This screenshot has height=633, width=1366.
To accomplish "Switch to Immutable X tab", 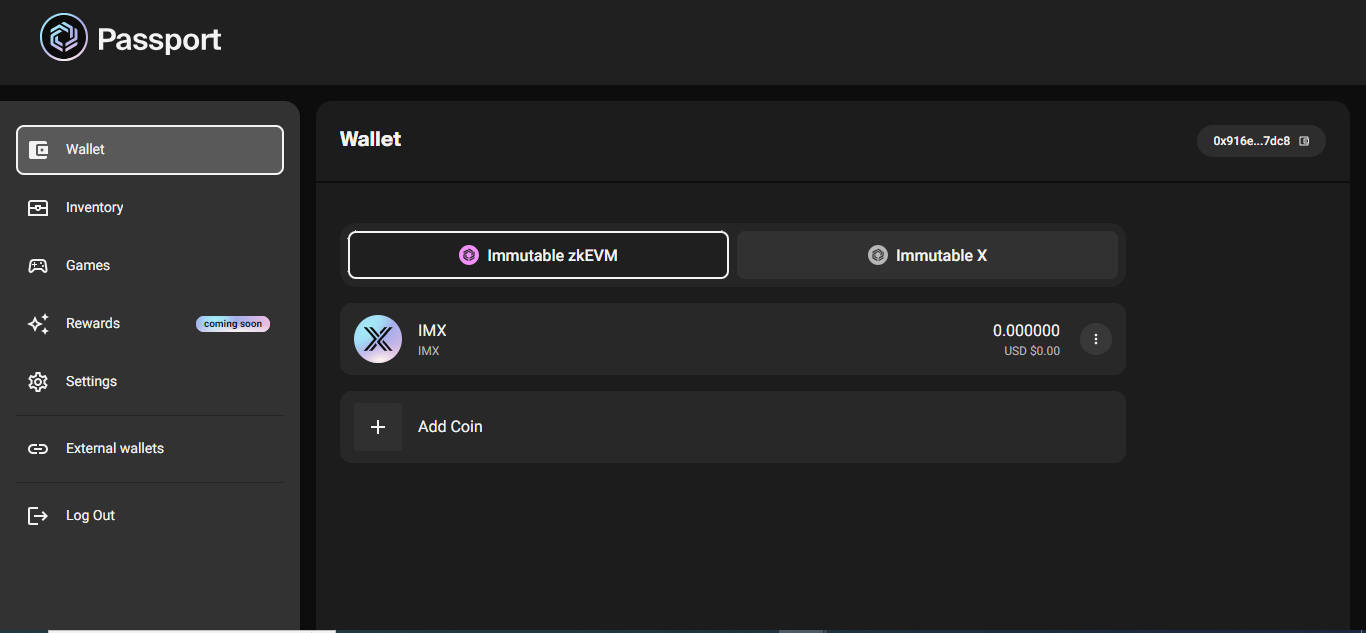I will (x=927, y=255).
